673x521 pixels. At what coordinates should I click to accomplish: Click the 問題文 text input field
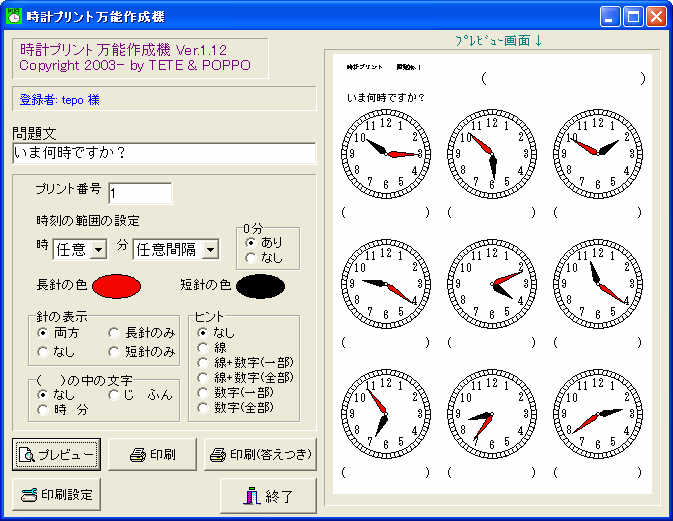tap(164, 153)
